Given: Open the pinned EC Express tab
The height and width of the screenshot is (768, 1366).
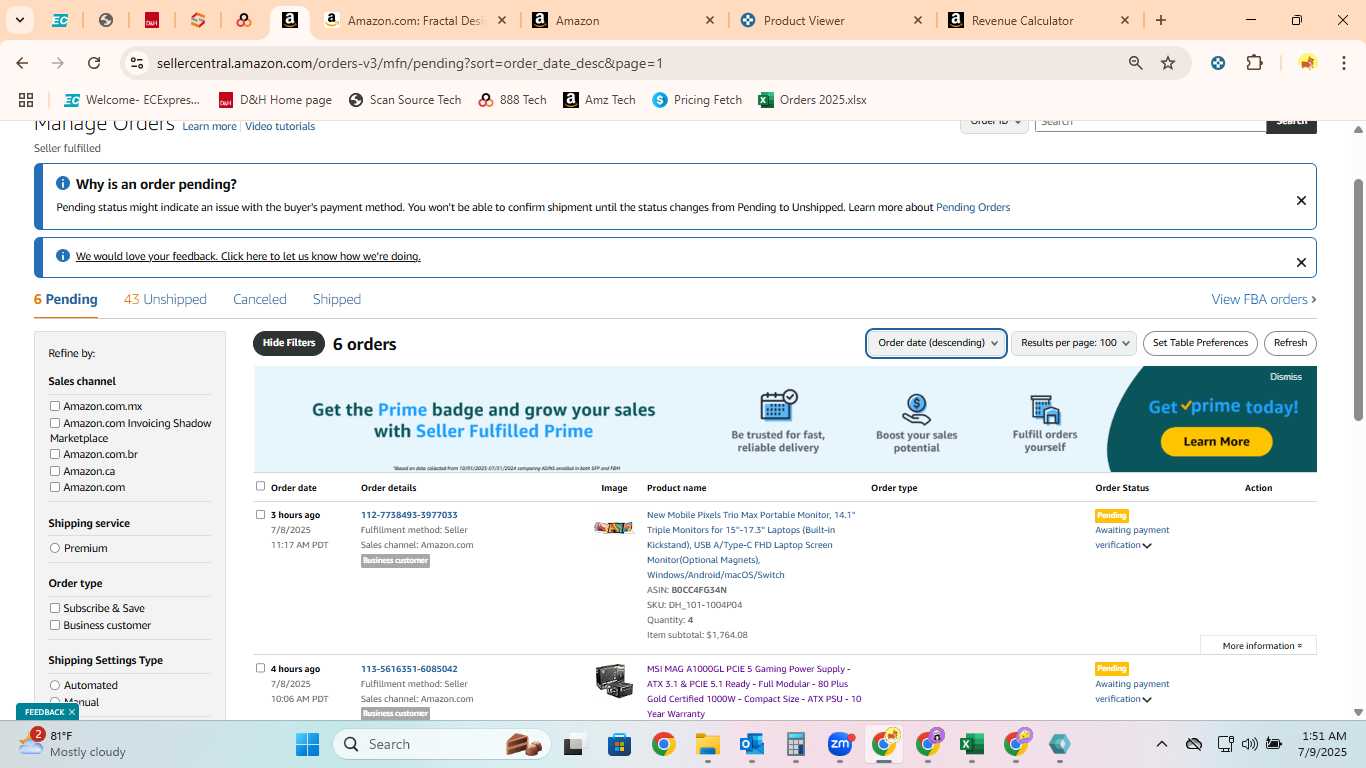Looking at the screenshot, I should (60, 20).
